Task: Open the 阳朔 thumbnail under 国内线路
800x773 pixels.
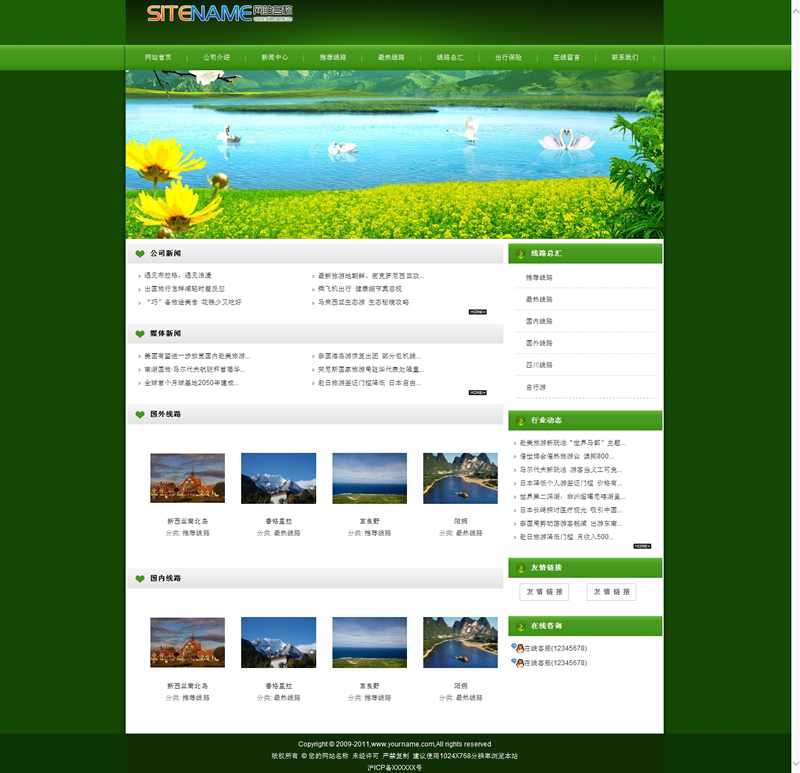Action: tap(460, 642)
